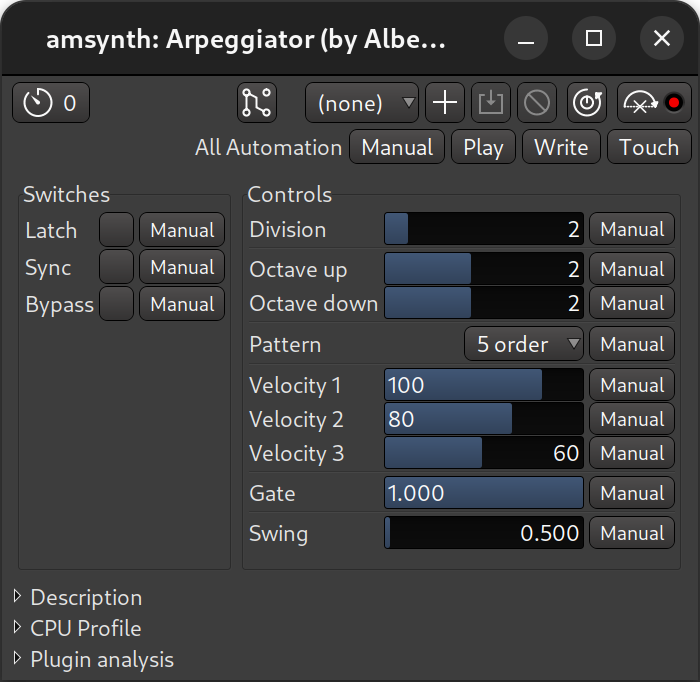This screenshot has width=700, height=682.
Task: Click the Velocity 2 slider
Action: point(484,419)
